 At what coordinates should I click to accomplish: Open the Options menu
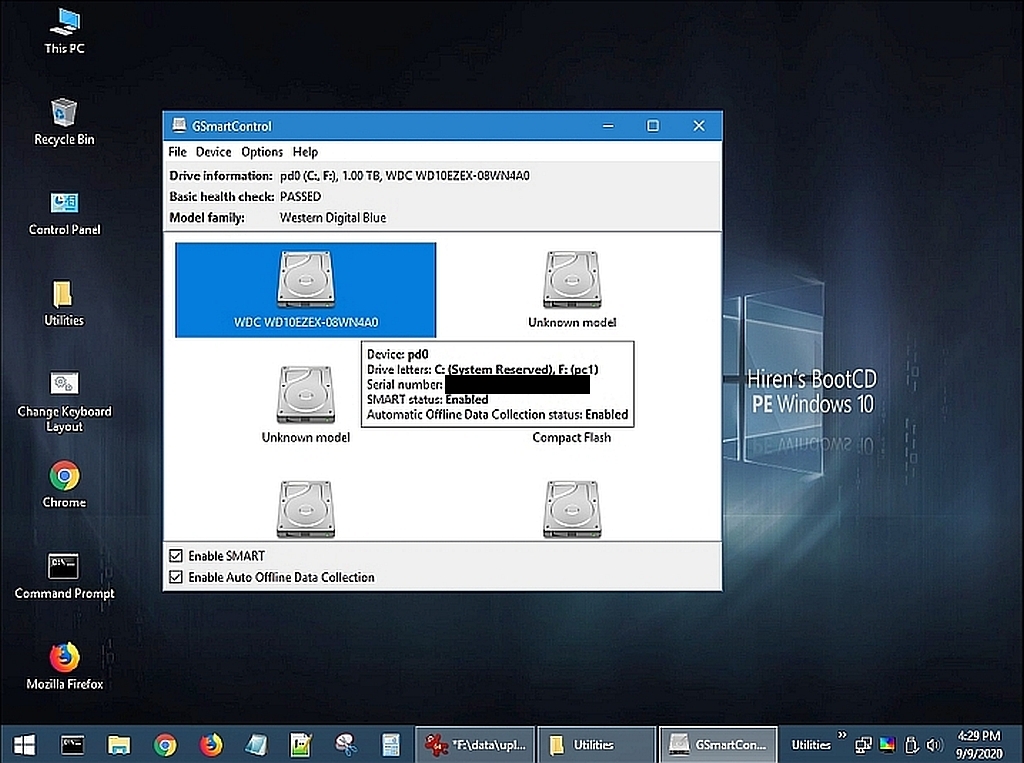pos(262,152)
